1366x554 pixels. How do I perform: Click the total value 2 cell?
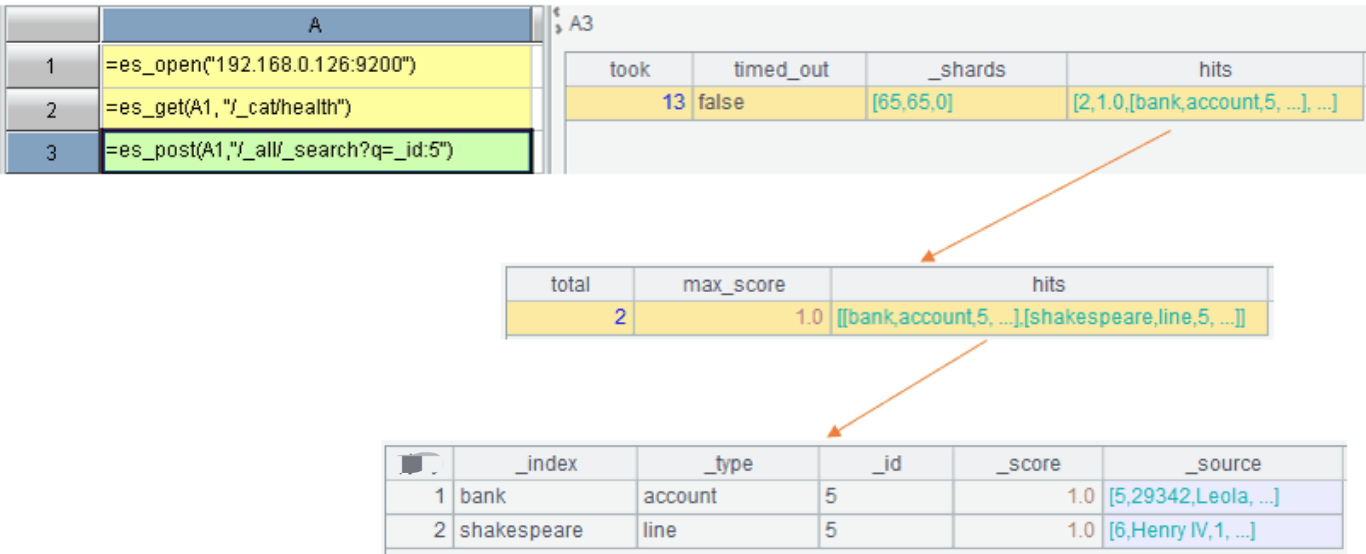(x=570, y=318)
